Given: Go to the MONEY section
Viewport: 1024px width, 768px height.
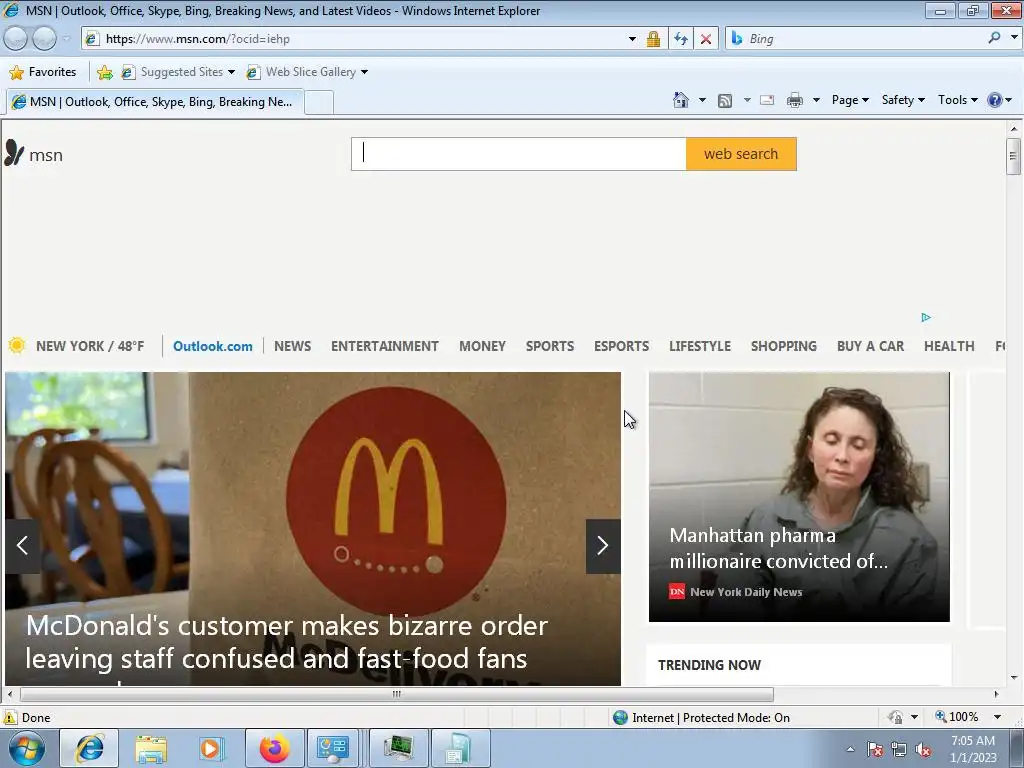Looking at the screenshot, I should tap(482, 346).
